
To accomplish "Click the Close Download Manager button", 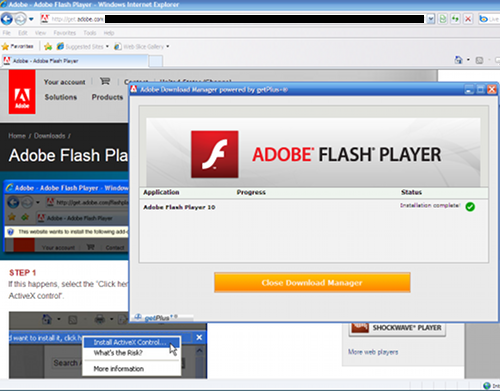I will pyautogui.click(x=312, y=283).
